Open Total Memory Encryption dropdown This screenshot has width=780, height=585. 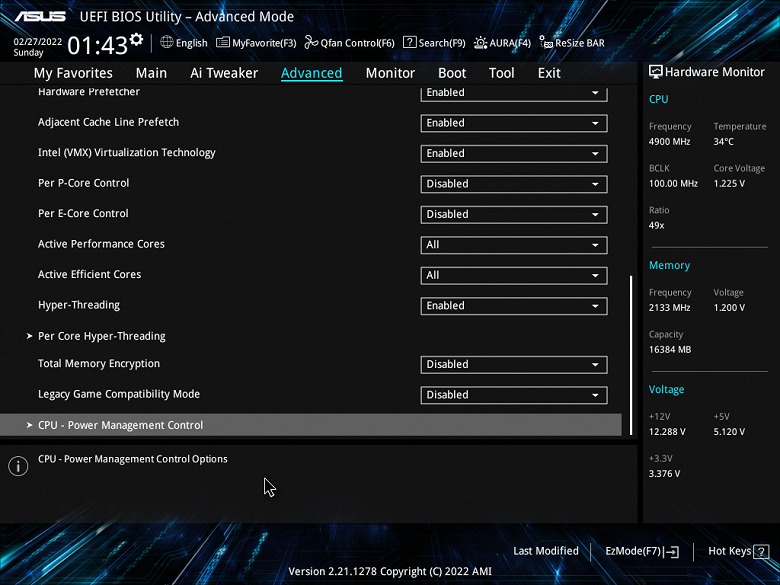pos(514,365)
